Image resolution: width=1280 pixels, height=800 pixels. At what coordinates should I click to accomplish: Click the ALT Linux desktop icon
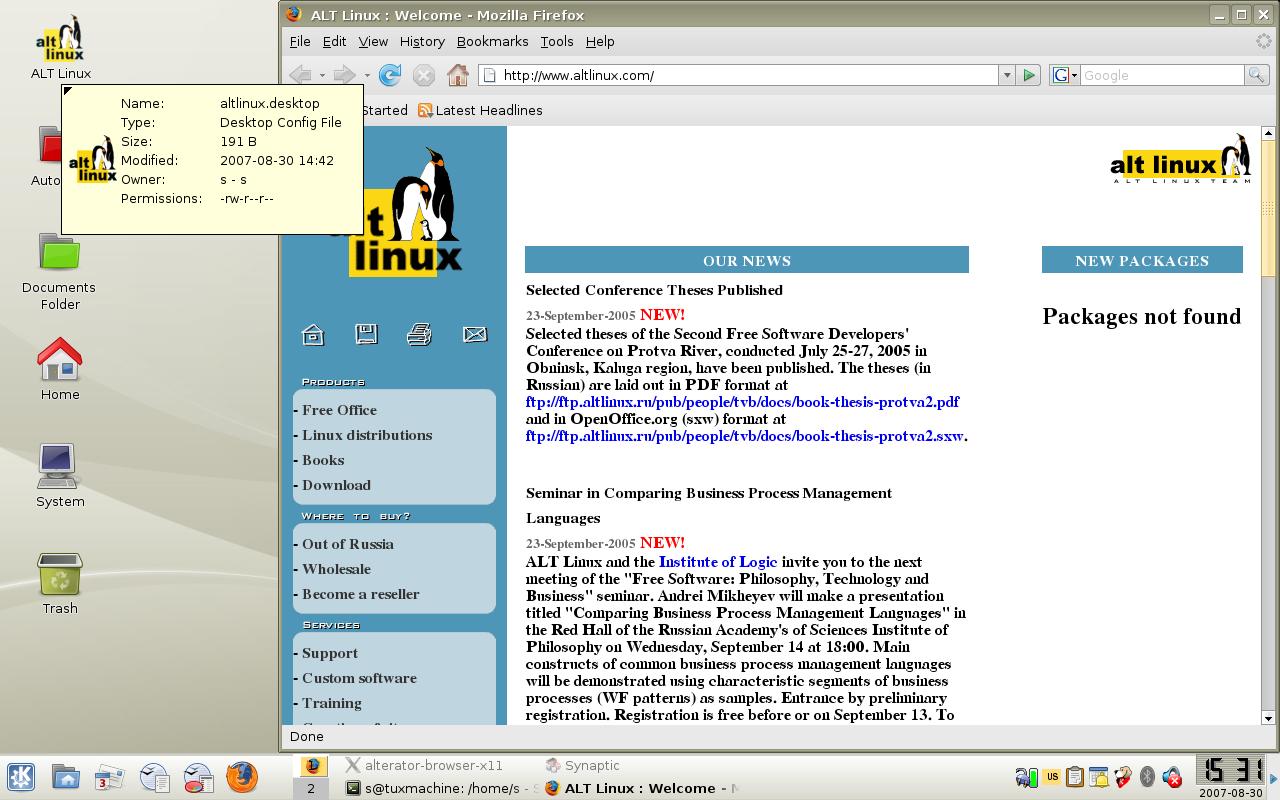pos(60,47)
